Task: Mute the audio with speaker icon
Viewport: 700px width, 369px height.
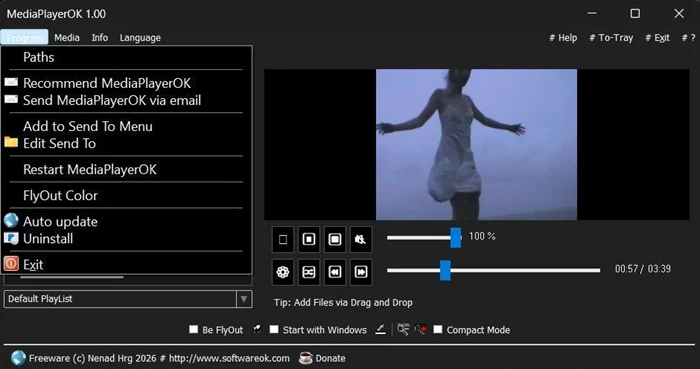Action: coord(361,240)
